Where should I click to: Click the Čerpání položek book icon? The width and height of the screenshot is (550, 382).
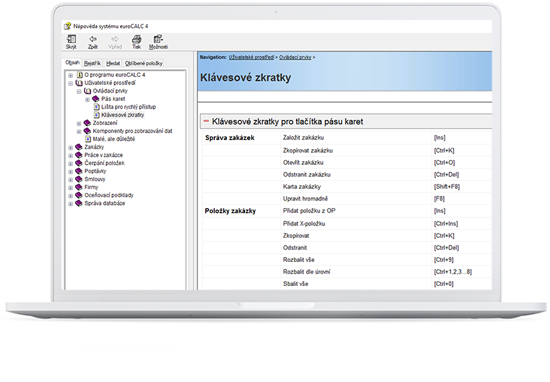point(79,163)
